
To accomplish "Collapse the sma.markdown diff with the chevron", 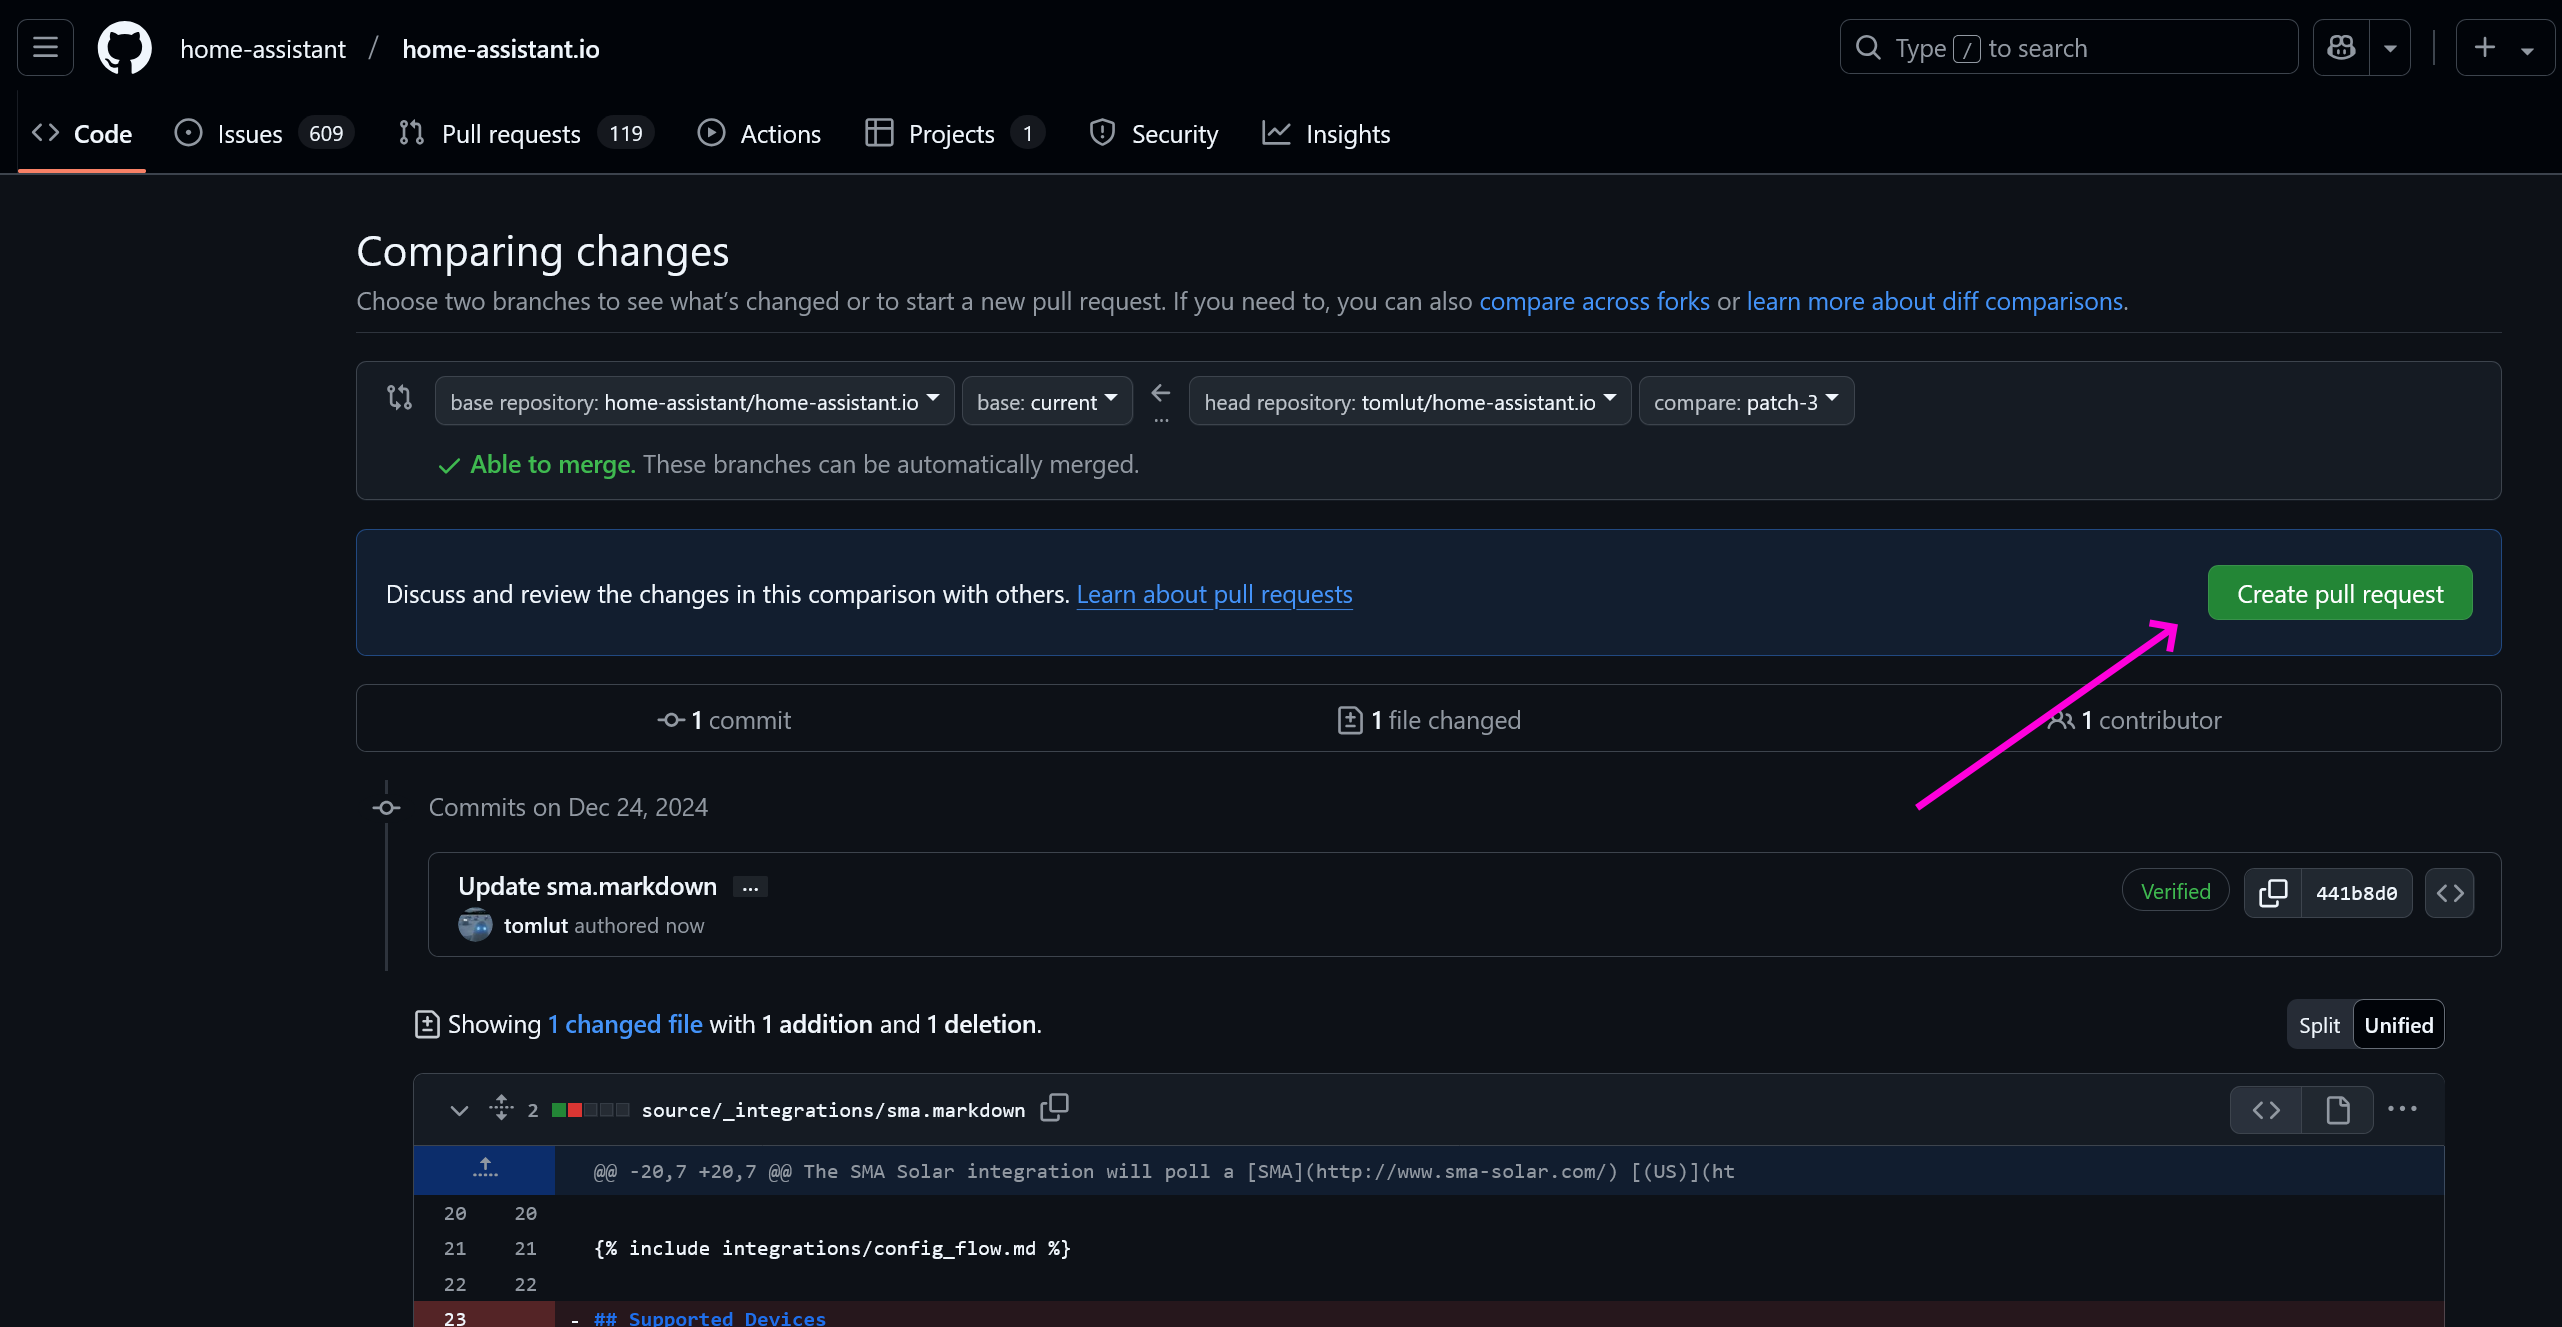I will pos(458,1110).
